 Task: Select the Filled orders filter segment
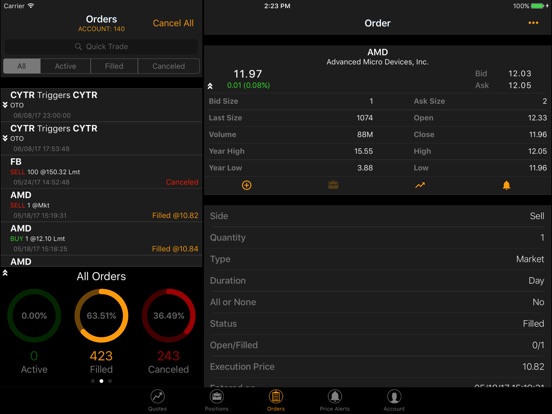(x=114, y=66)
